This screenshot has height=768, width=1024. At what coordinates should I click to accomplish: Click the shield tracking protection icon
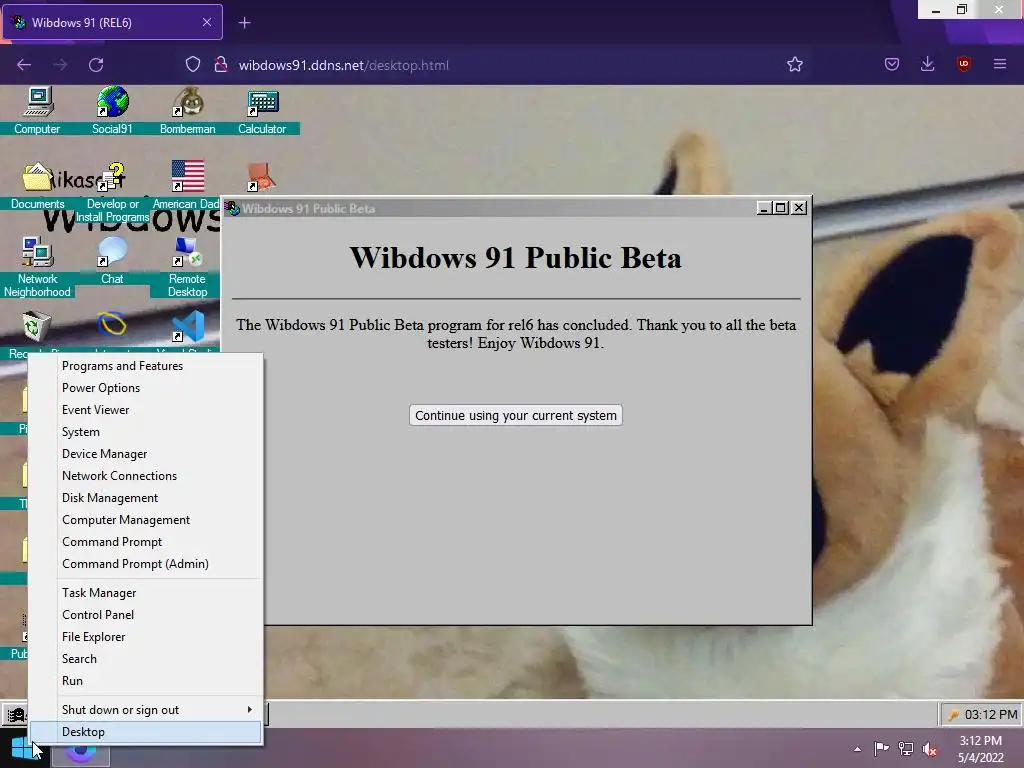(x=193, y=65)
